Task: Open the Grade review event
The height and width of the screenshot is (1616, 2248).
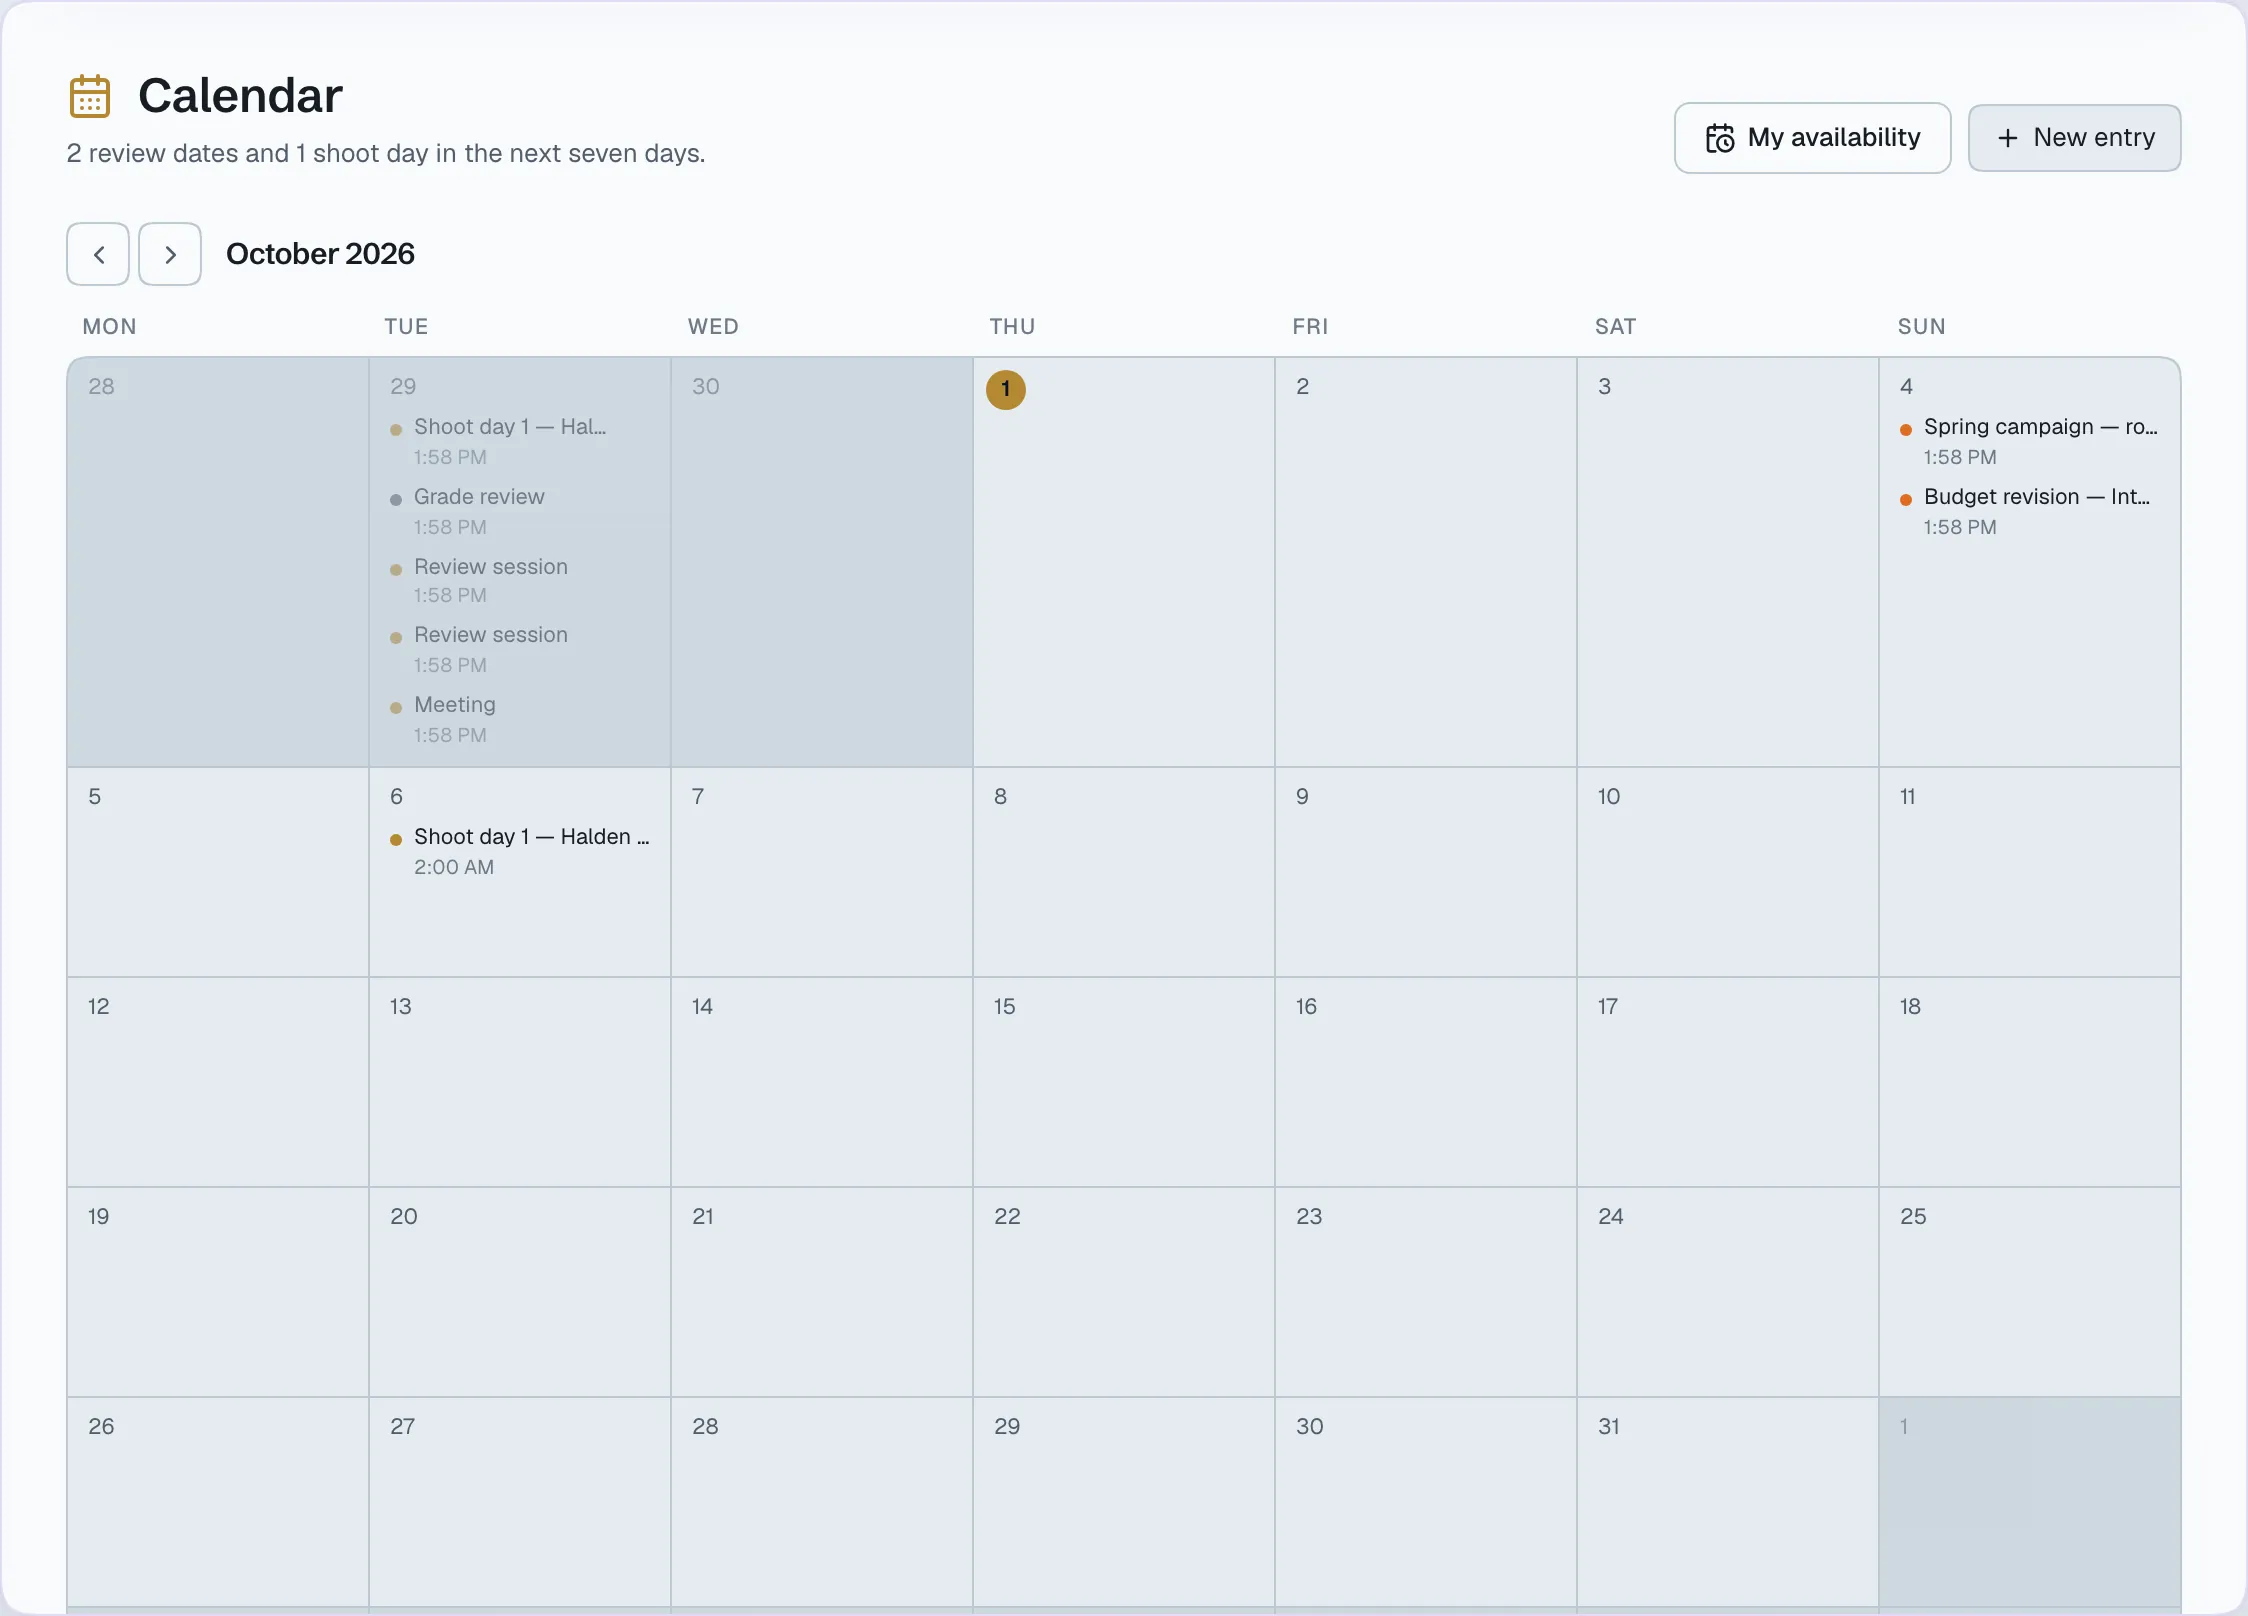Action: 520,511
